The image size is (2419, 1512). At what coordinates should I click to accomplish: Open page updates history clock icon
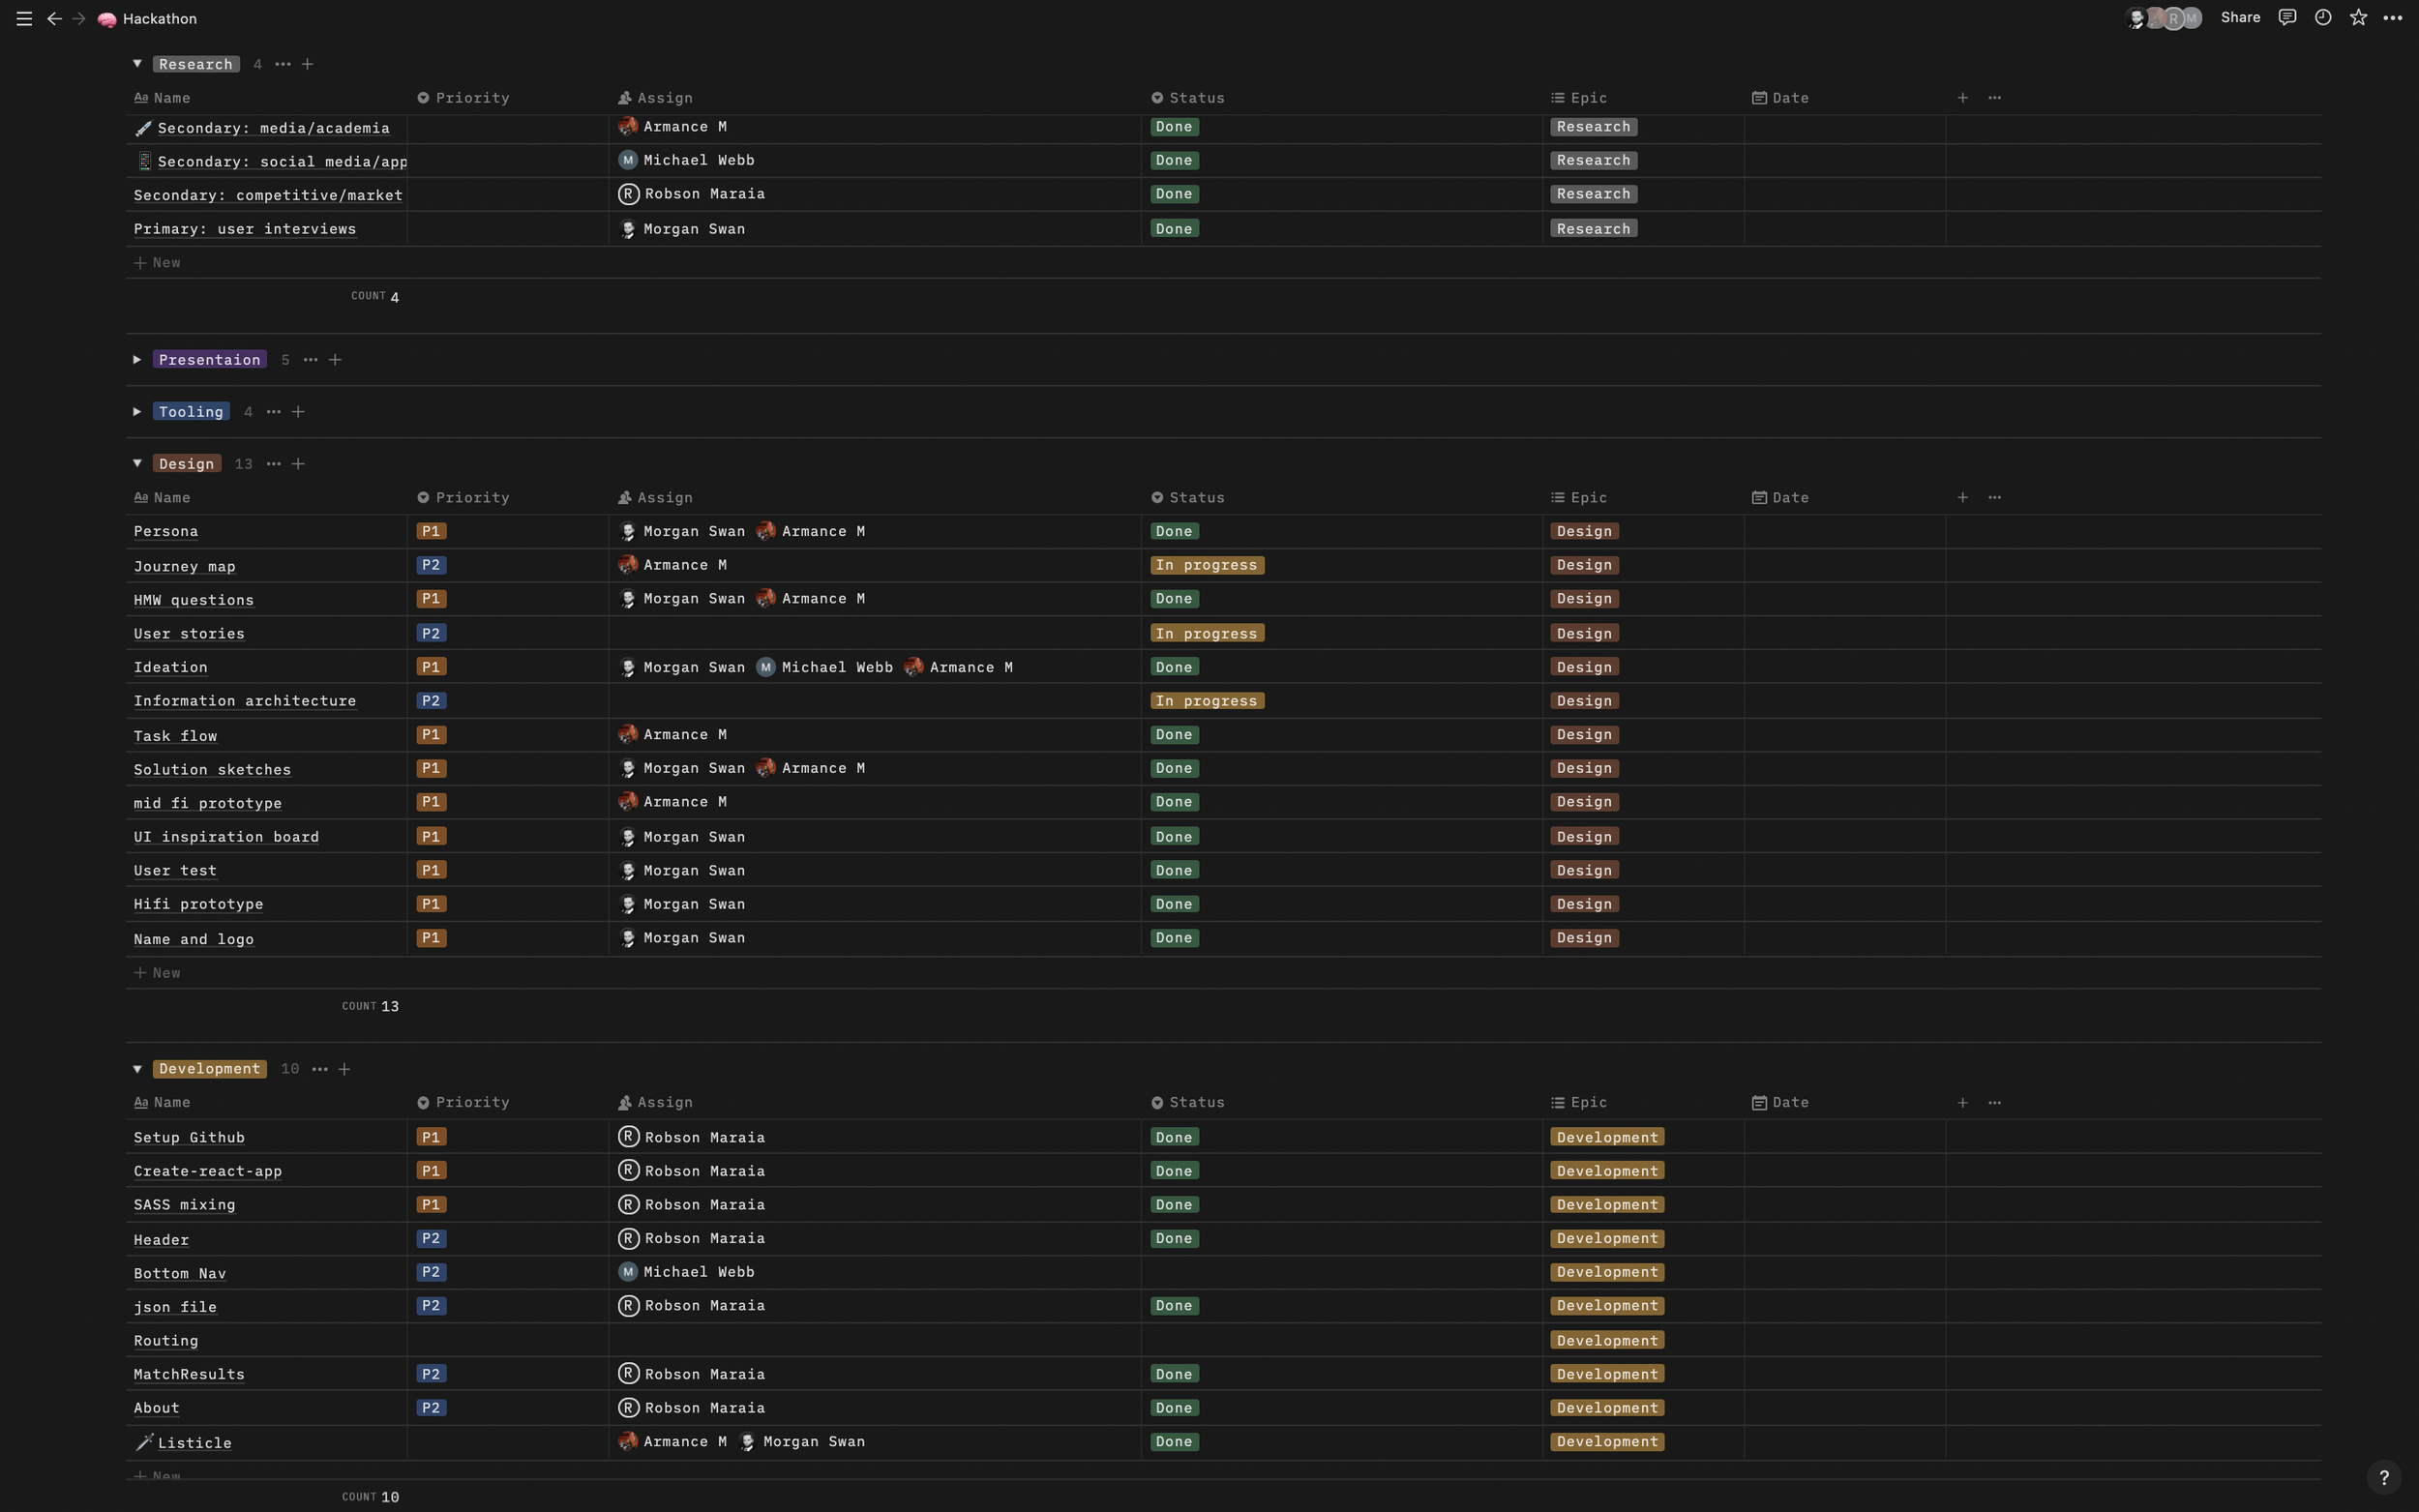[2323, 18]
